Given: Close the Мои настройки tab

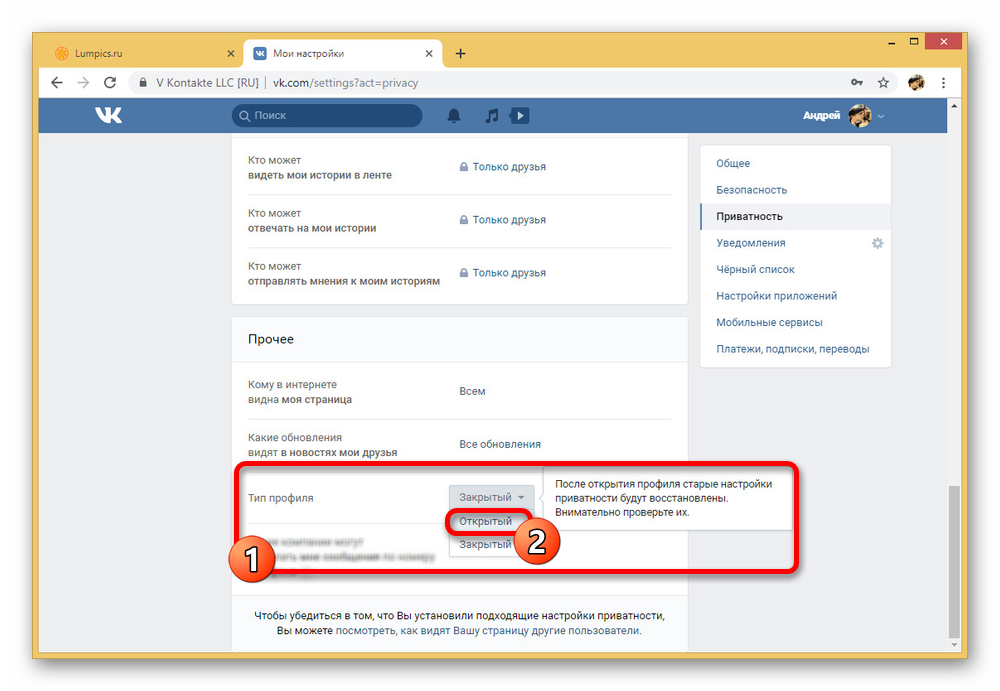Looking at the screenshot, I should click(x=429, y=54).
